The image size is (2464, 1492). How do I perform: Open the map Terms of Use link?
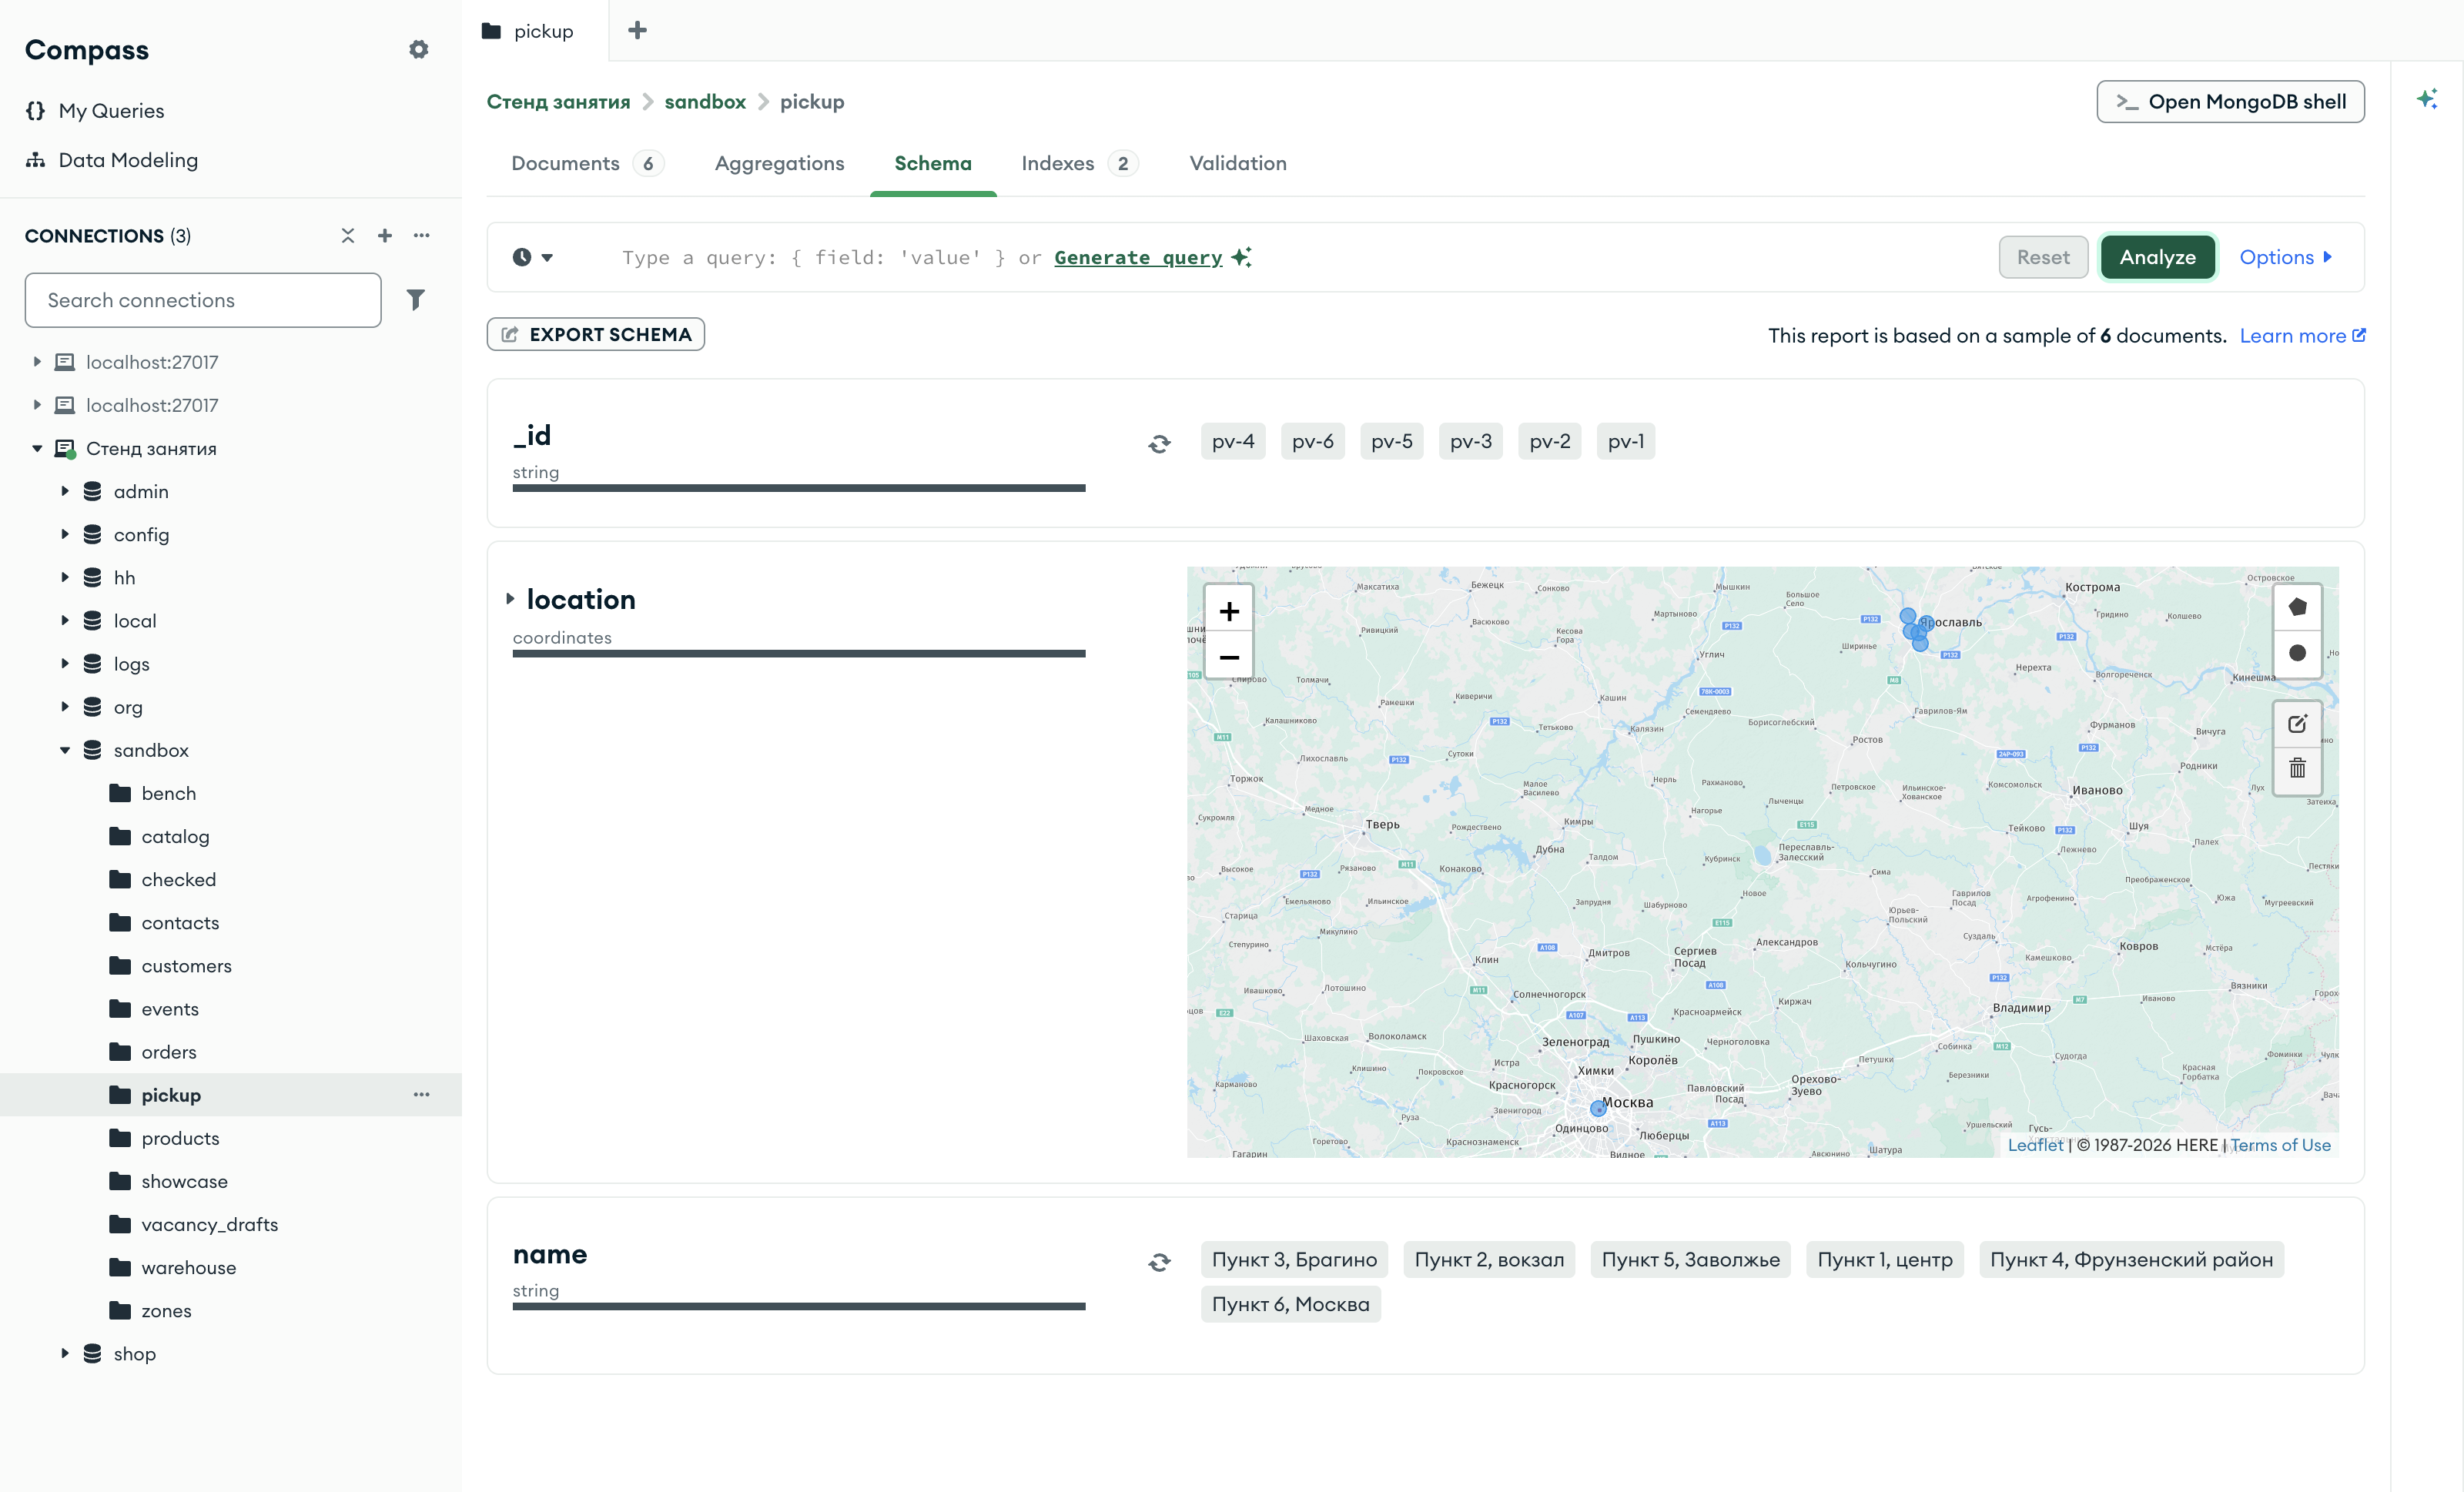[2280, 1145]
